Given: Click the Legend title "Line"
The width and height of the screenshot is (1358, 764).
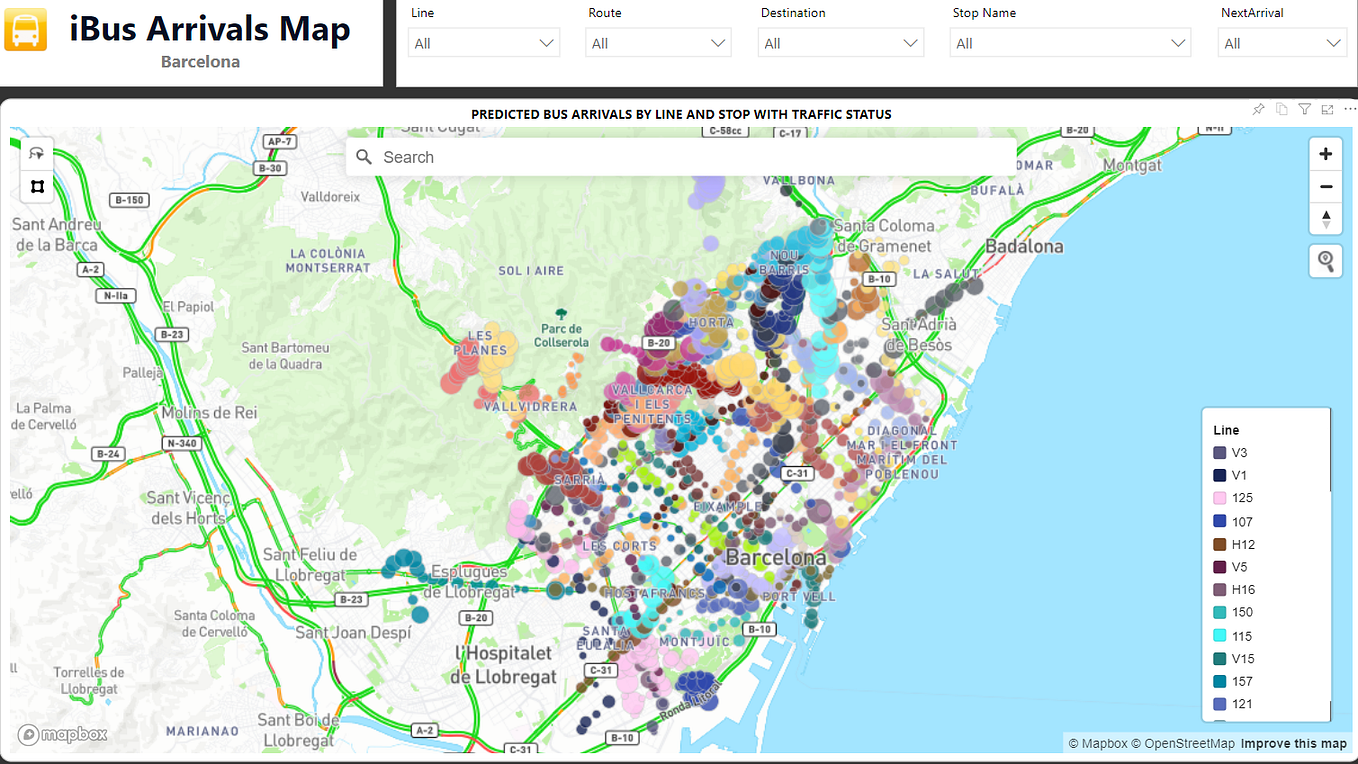Looking at the screenshot, I should [1226, 430].
